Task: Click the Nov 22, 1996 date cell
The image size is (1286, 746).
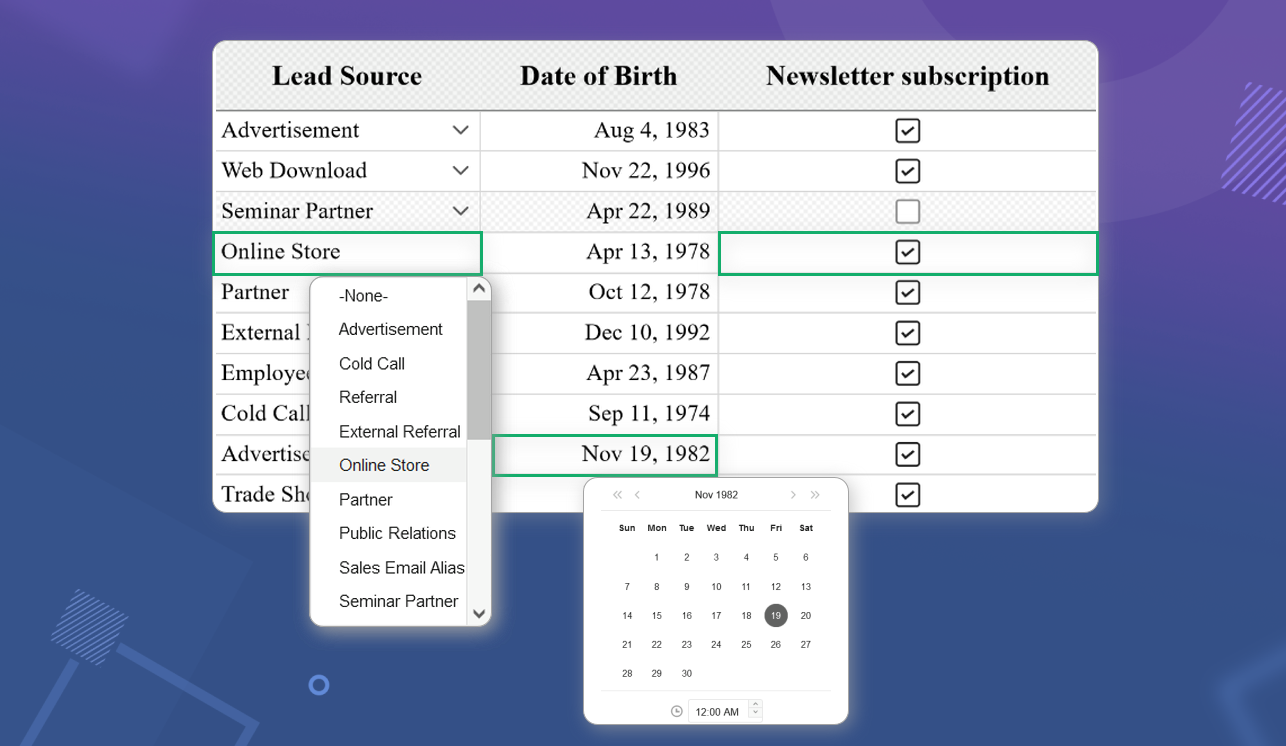Action: [599, 171]
